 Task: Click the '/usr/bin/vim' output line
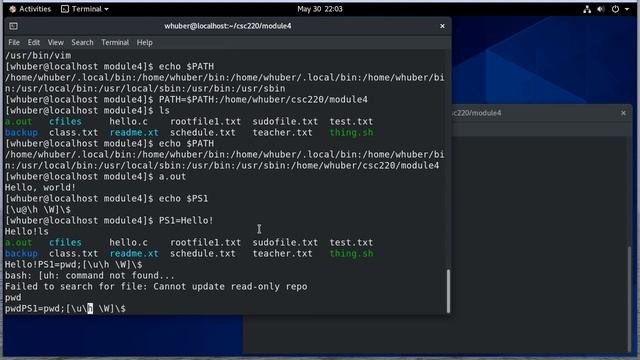(x=38, y=56)
